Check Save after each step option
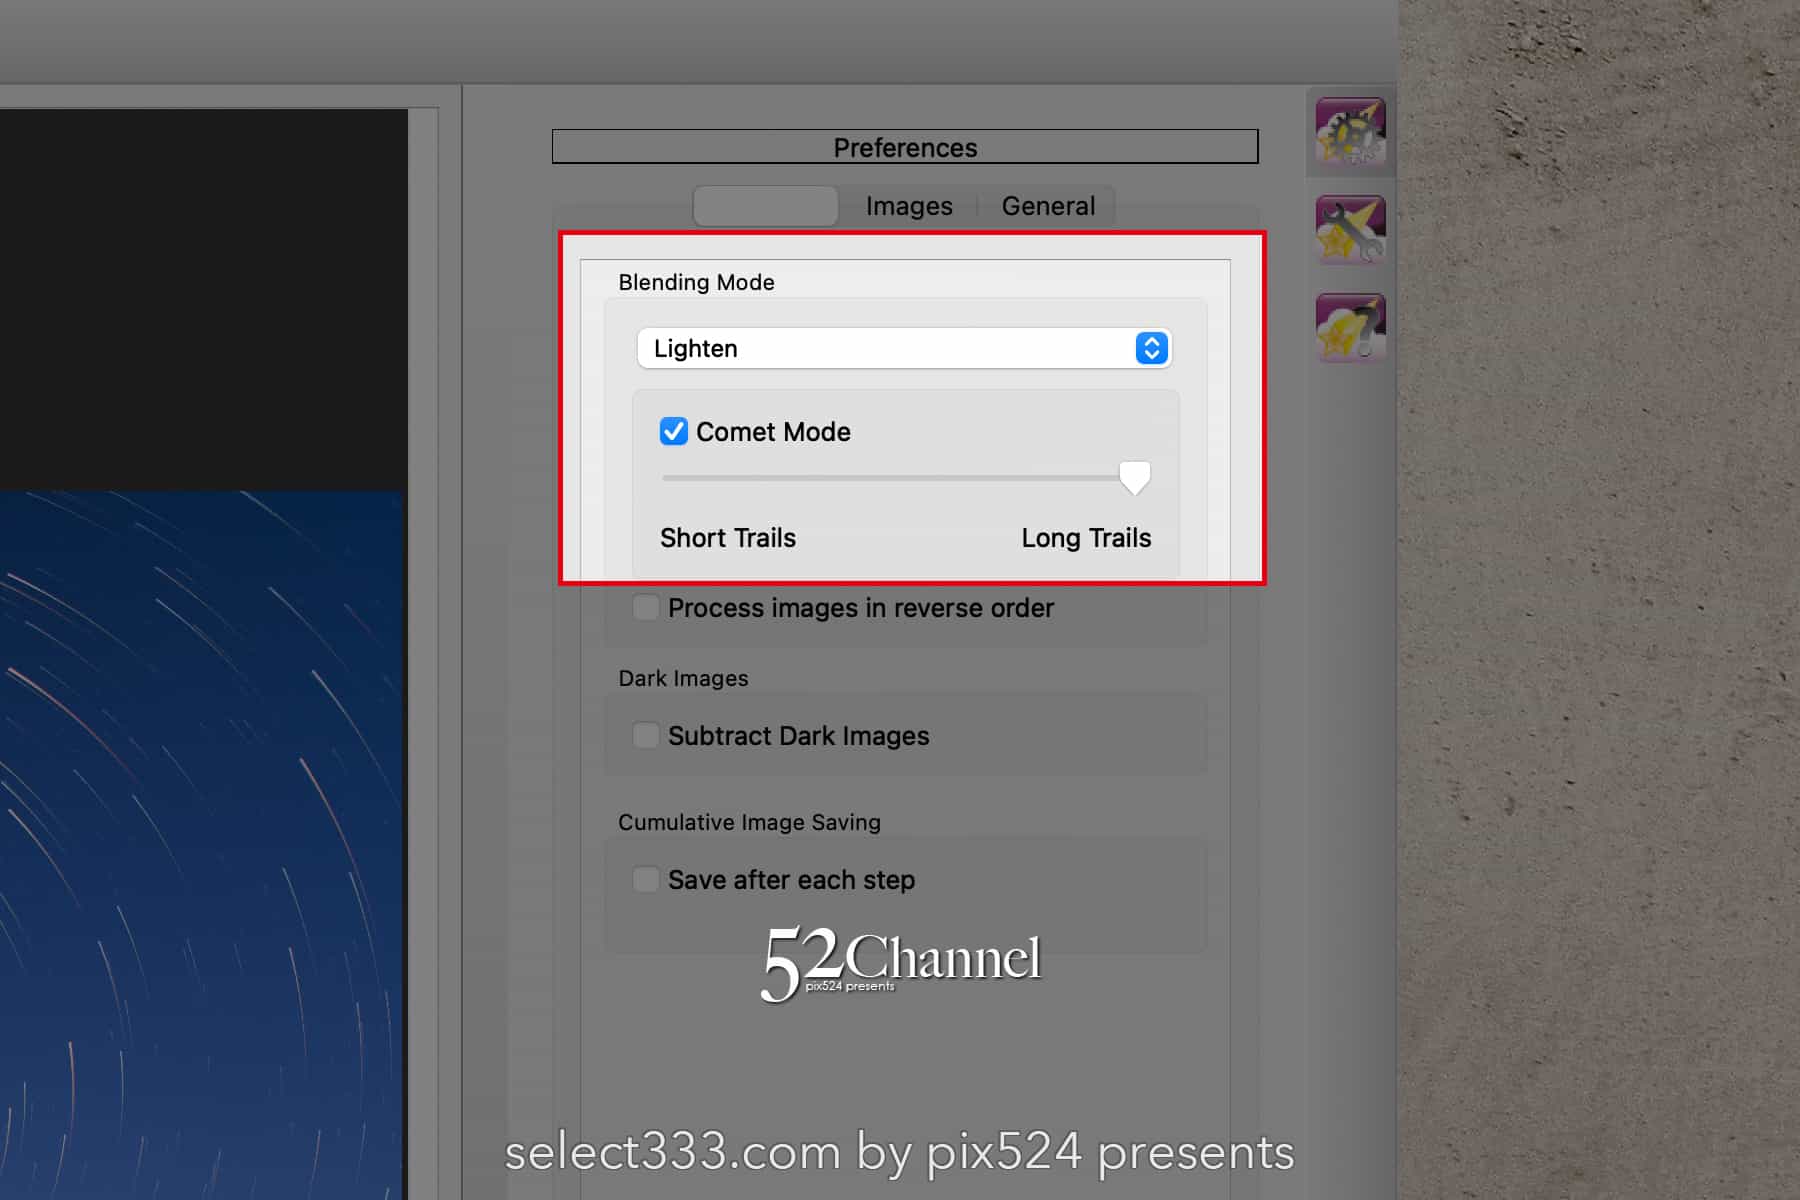1800x1200 pixels. pos(646,880)
